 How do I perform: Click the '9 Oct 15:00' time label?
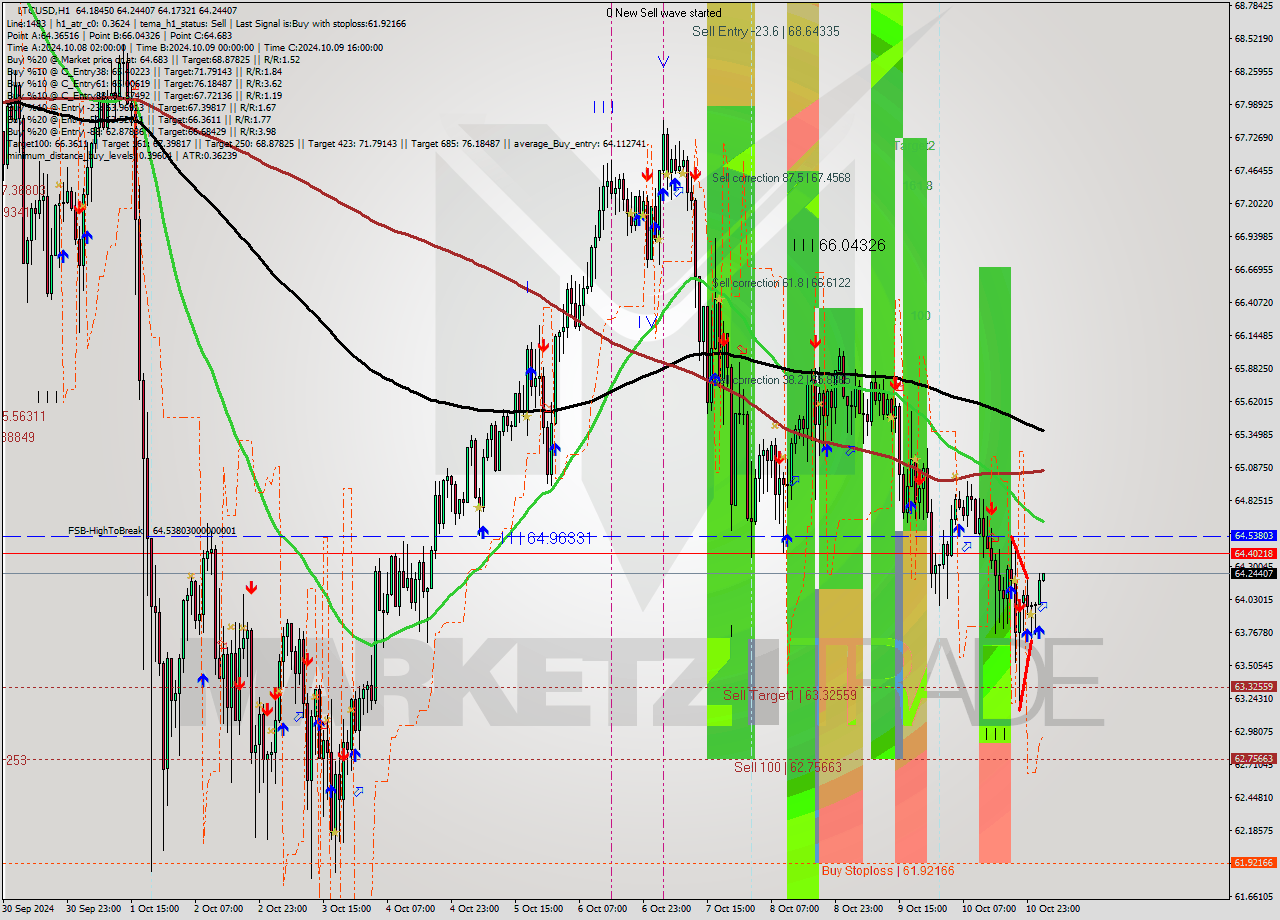[923, 909]
